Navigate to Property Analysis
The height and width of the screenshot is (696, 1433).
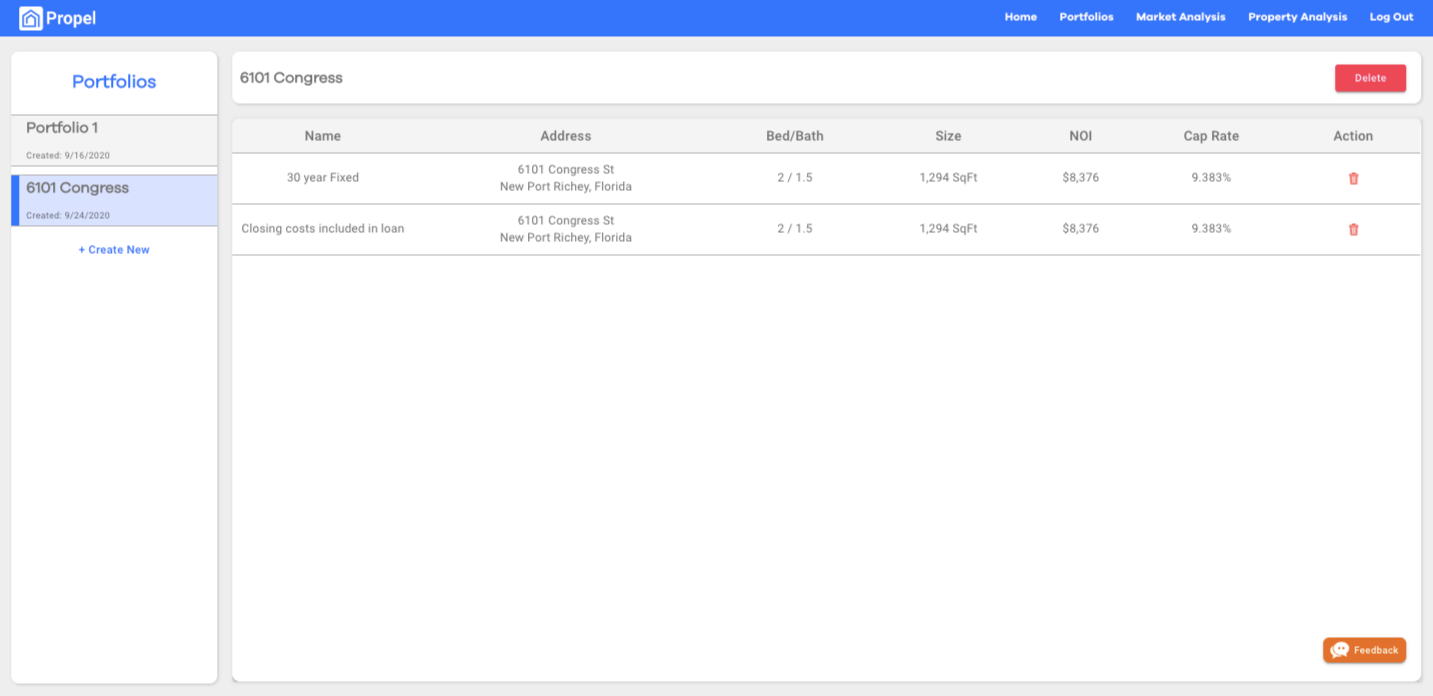(1298, 17)
